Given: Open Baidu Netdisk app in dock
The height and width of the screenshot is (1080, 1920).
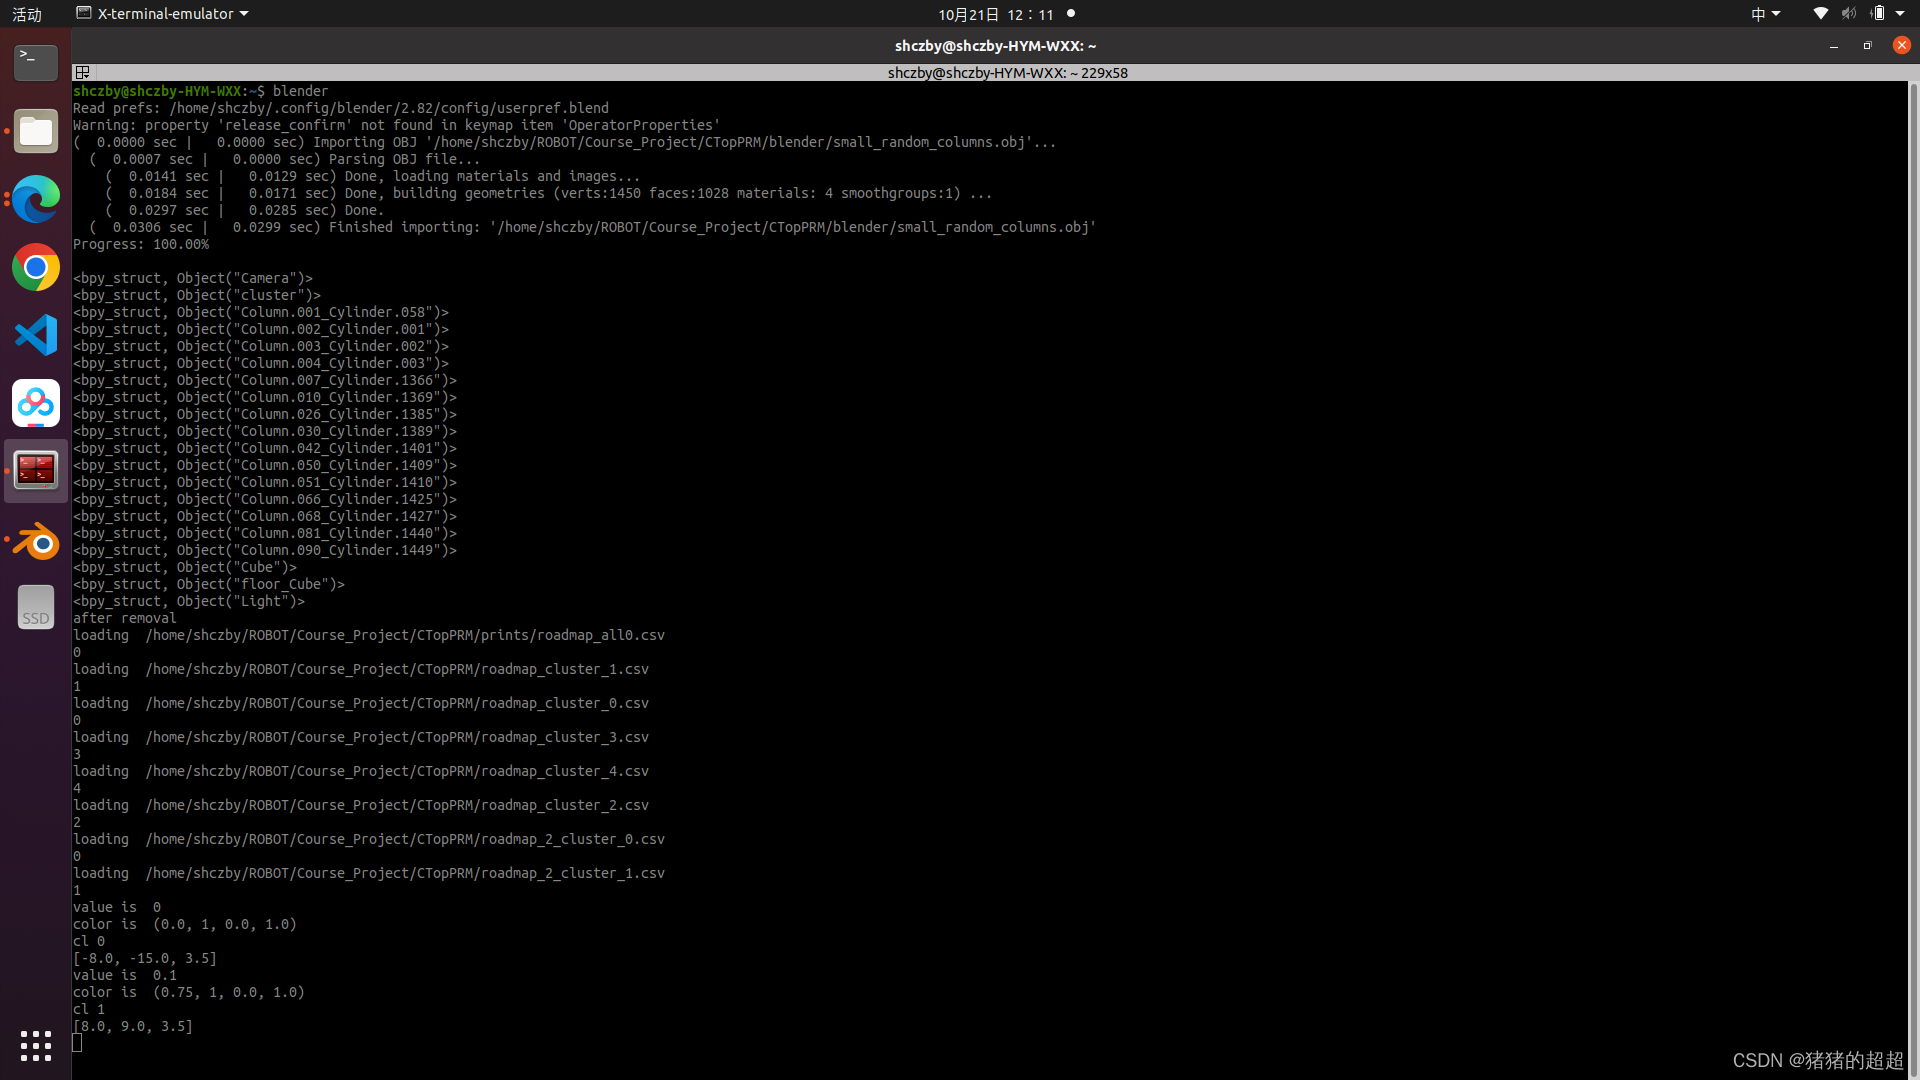Looking at the screenshot, I should coord(36,403).
